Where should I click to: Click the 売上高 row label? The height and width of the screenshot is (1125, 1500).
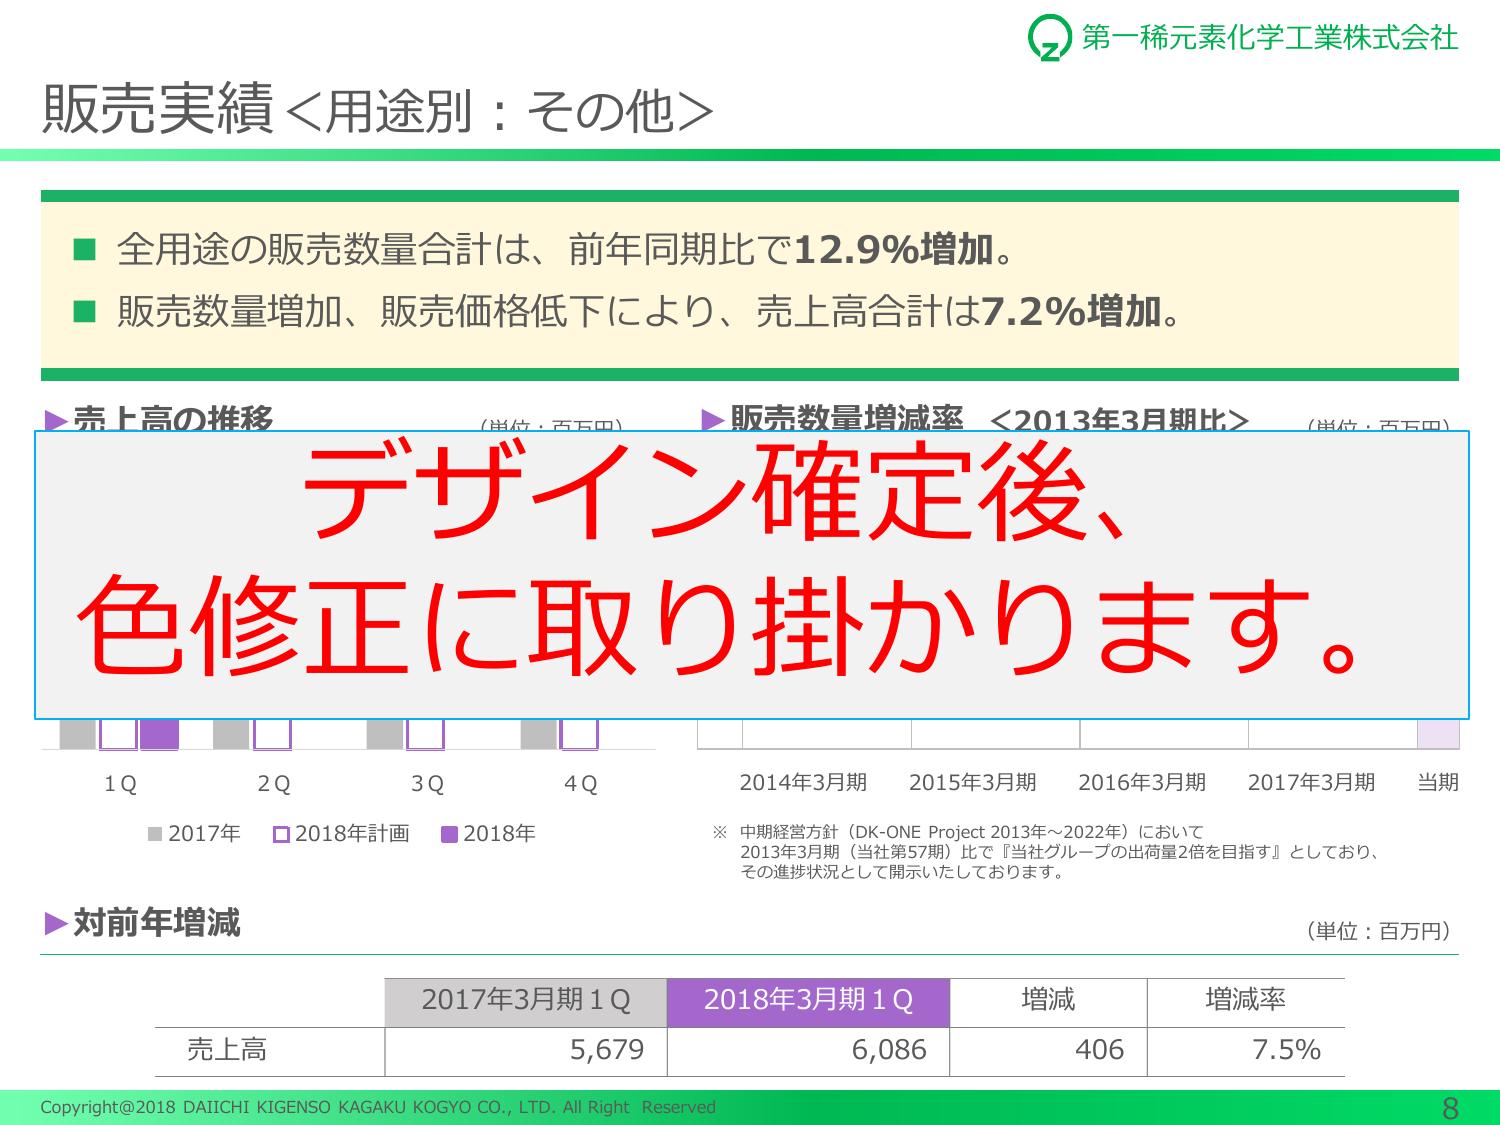227,1050
